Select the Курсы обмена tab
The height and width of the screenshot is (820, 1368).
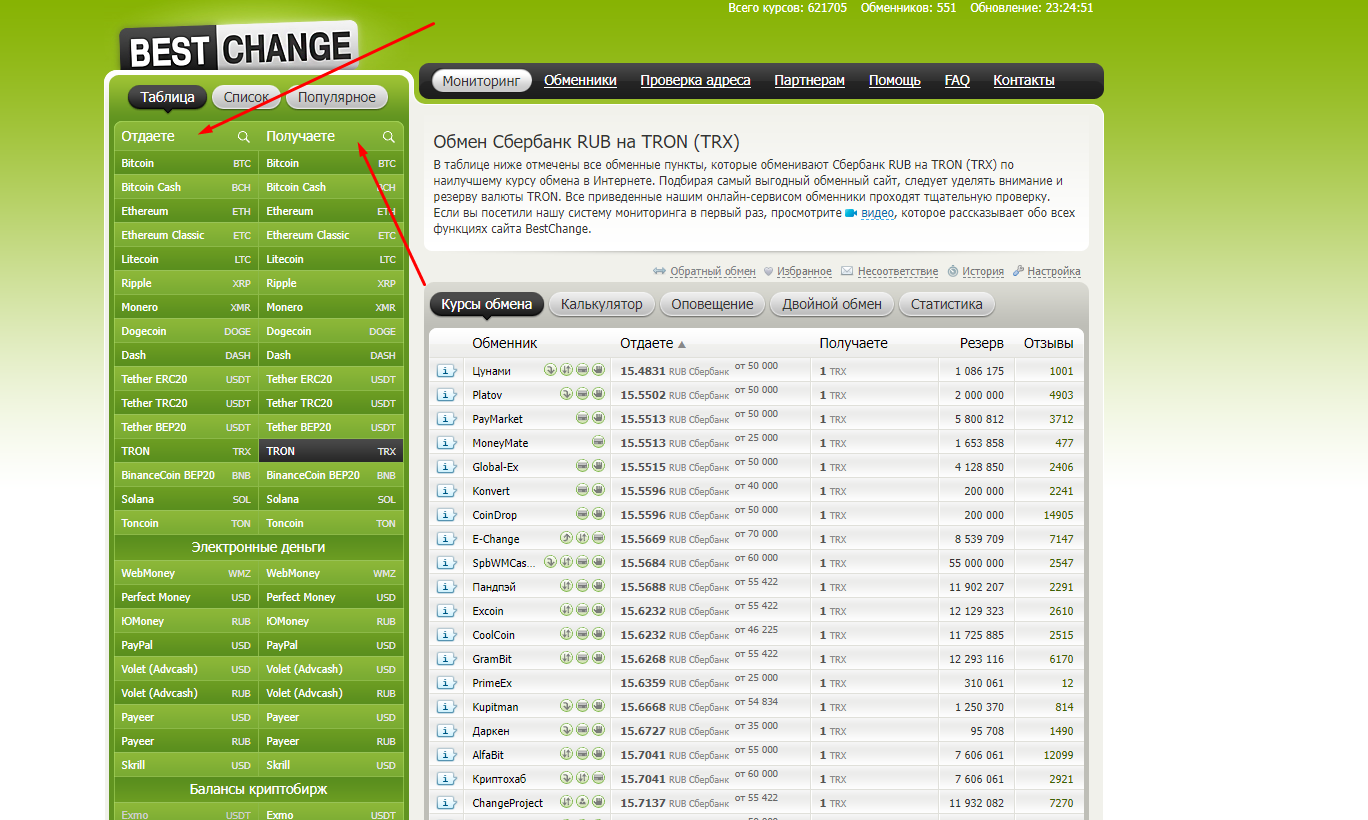[487, 304]
